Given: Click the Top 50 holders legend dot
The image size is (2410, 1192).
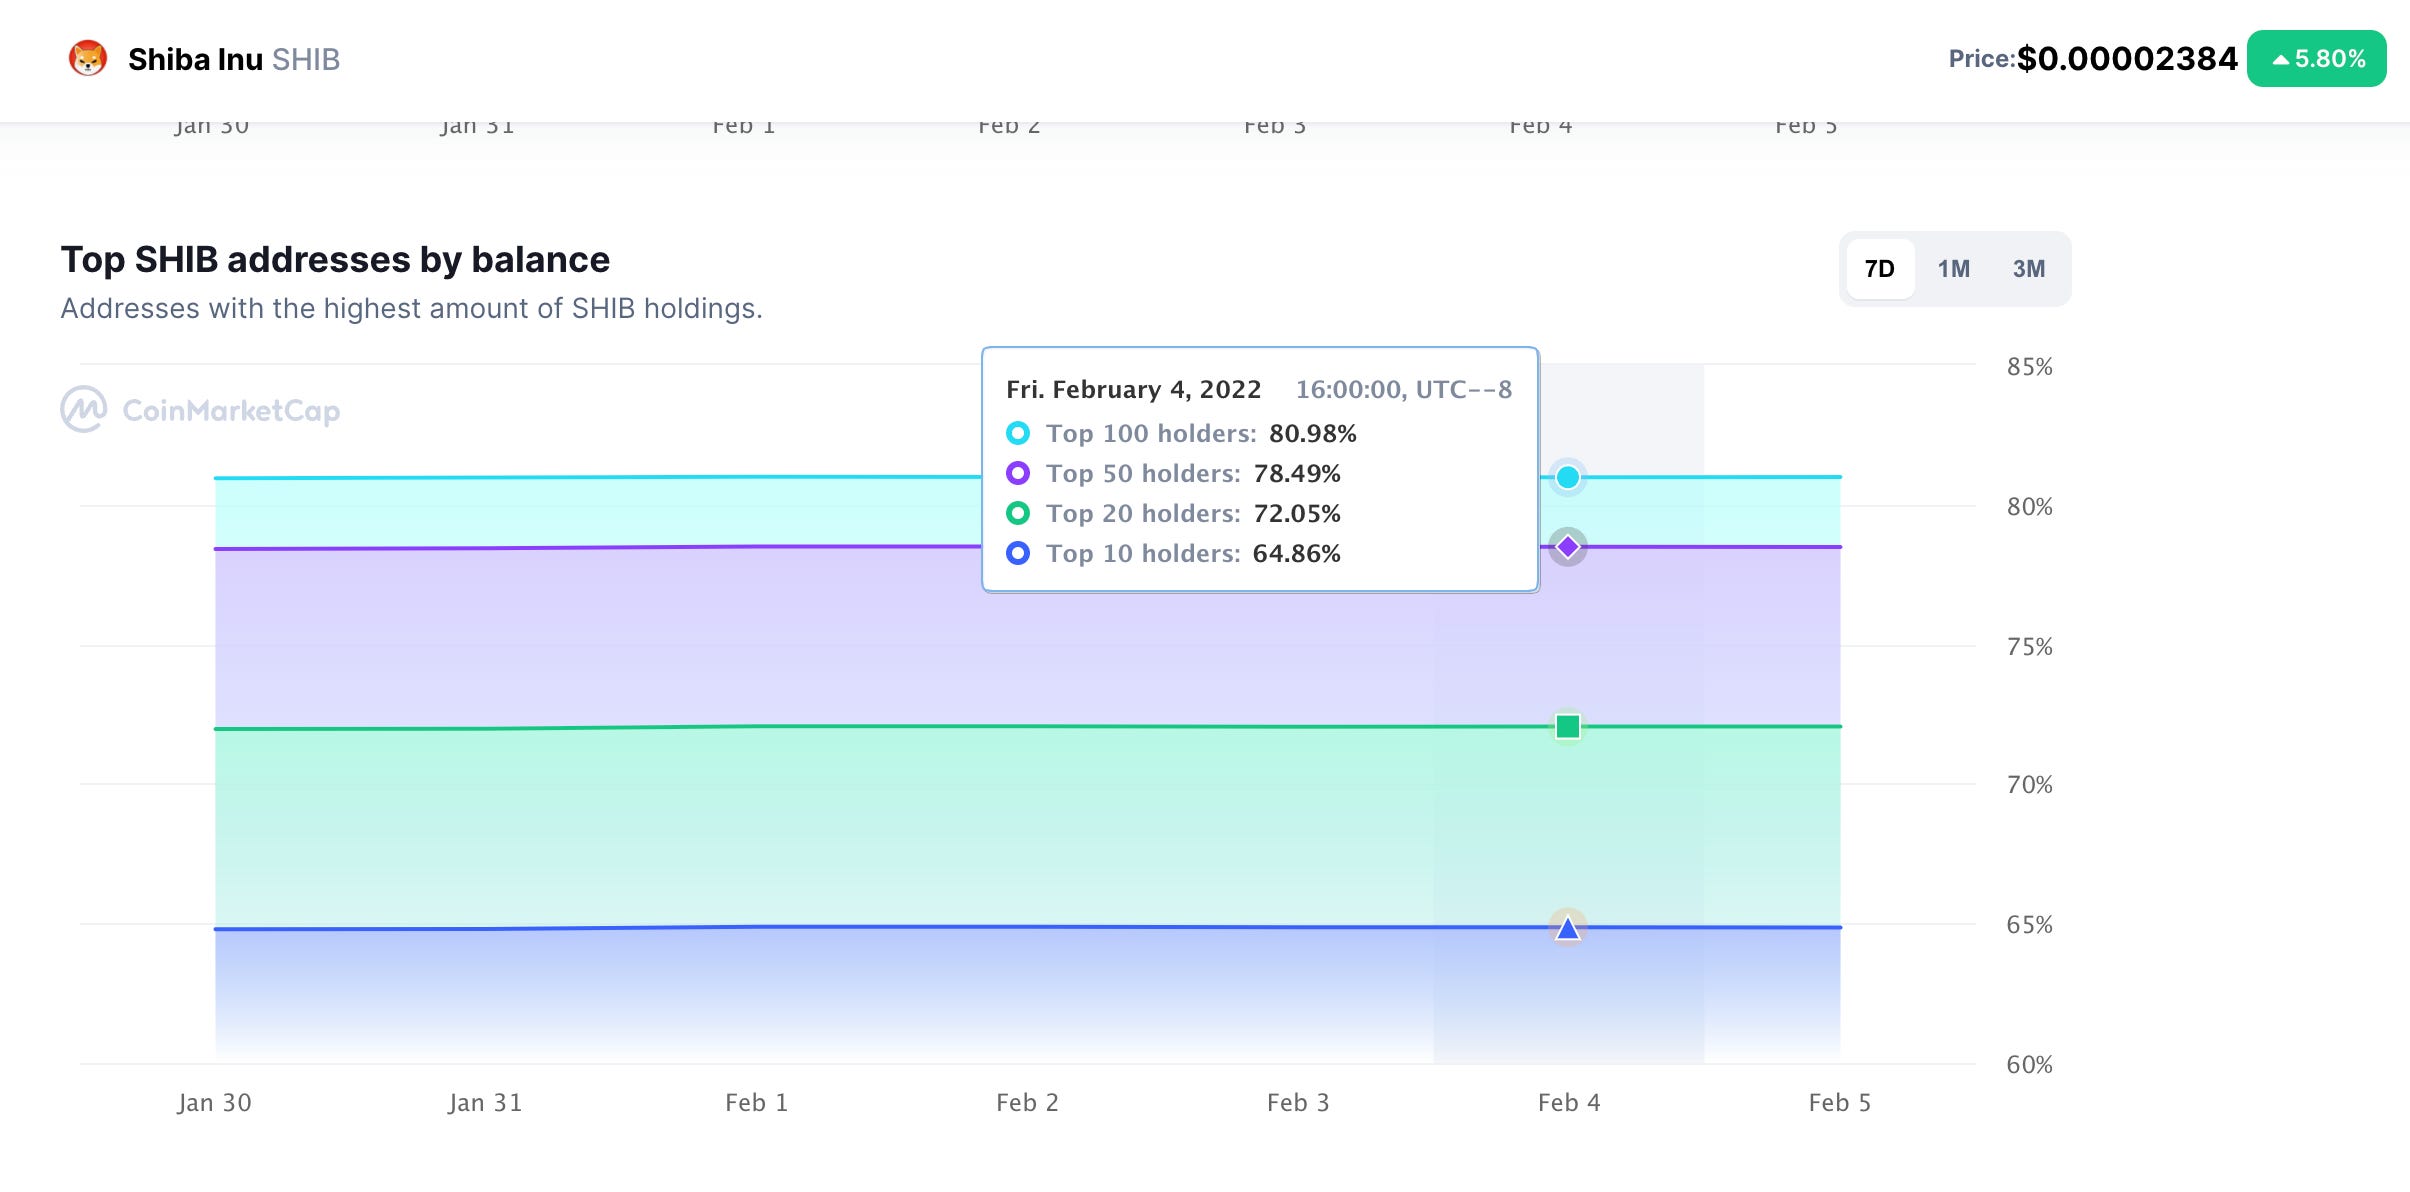Looking at the screenshot, I should coord(1017,473).
